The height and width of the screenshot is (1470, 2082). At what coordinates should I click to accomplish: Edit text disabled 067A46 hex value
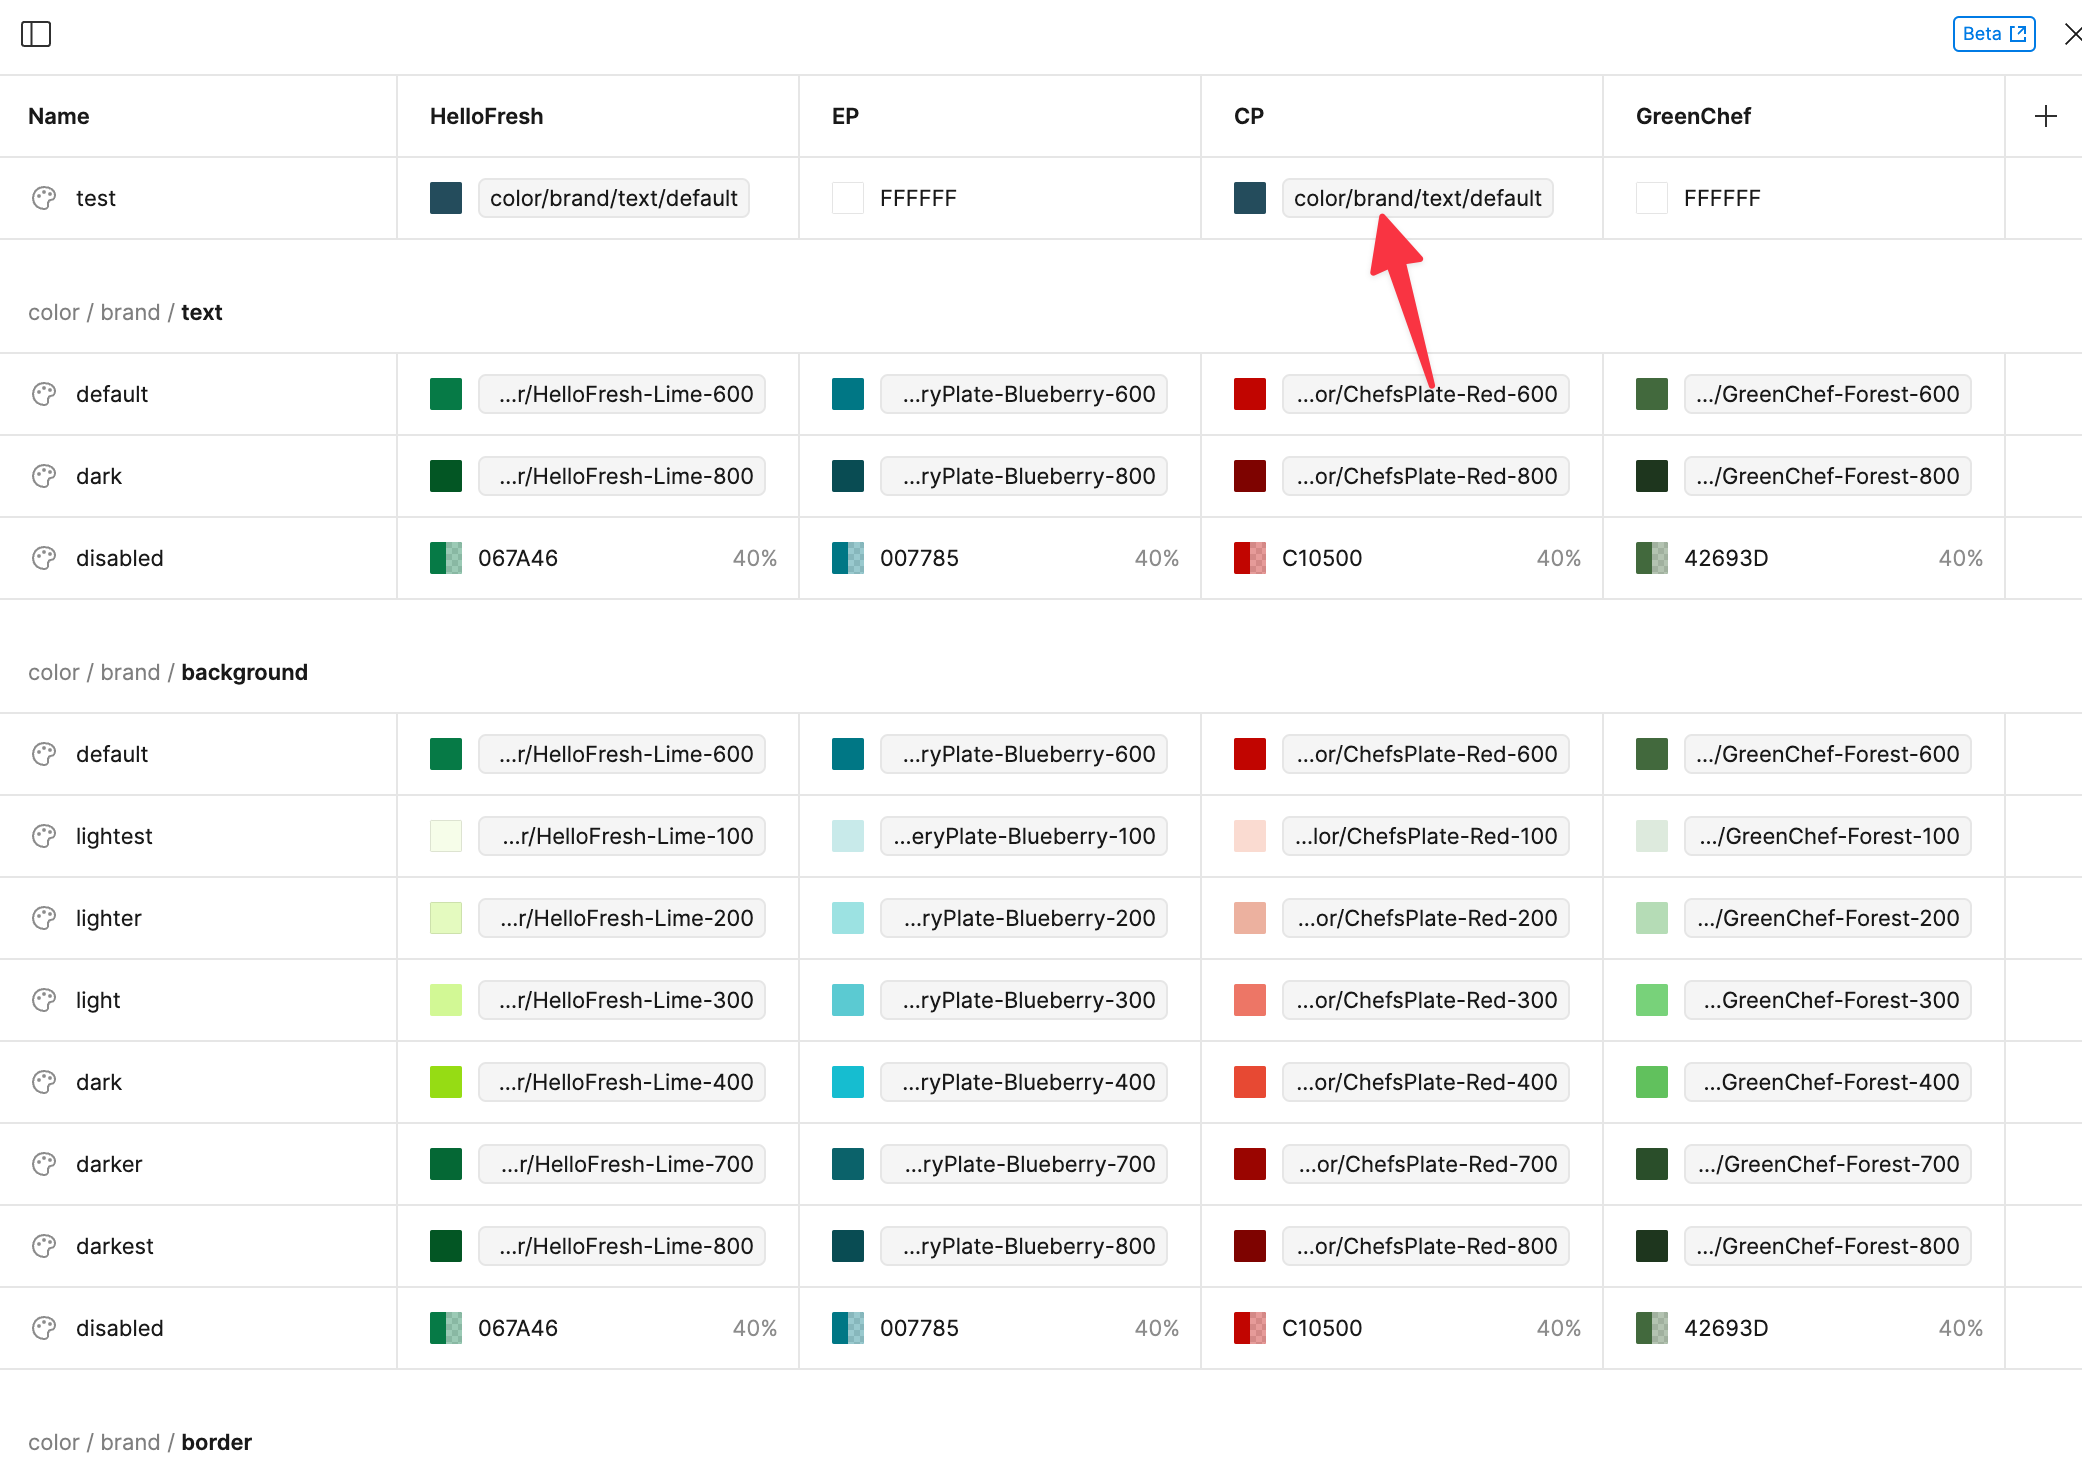(518, 558)
